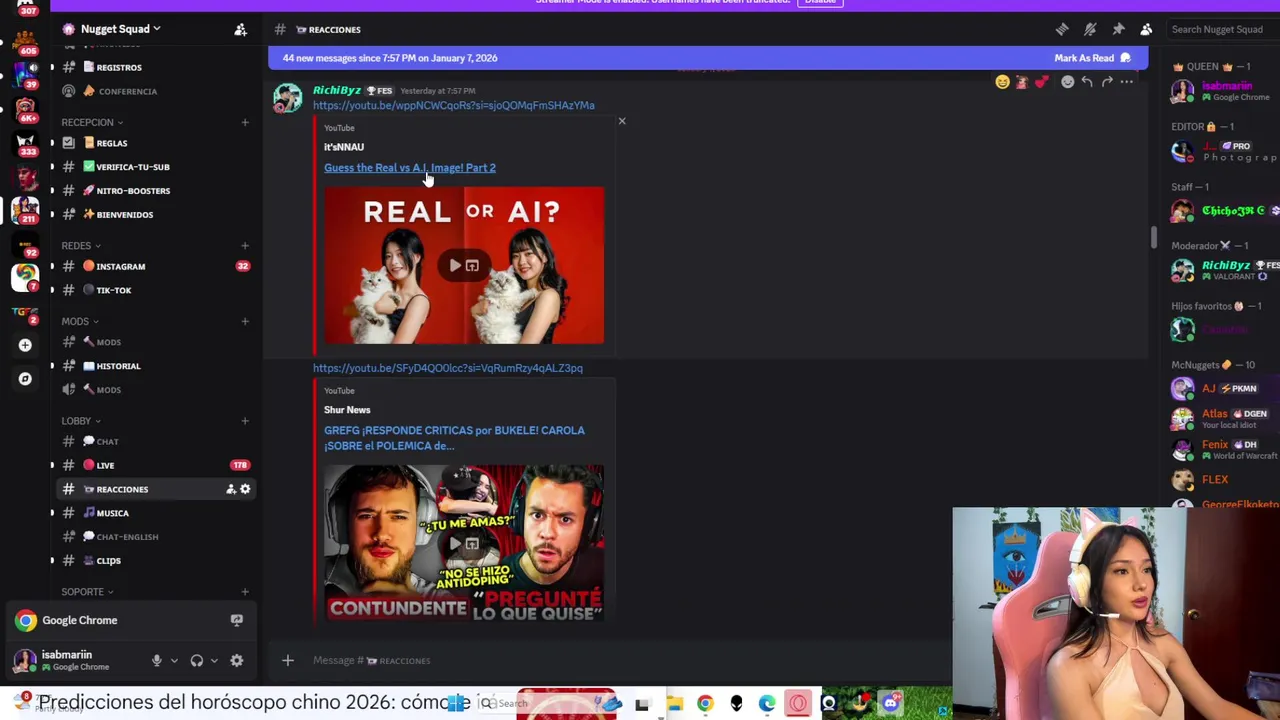Screen dimensions: 1280x720
Task: Toggle channel notification mute bell icon
Action: click(x=1090, y=29)
